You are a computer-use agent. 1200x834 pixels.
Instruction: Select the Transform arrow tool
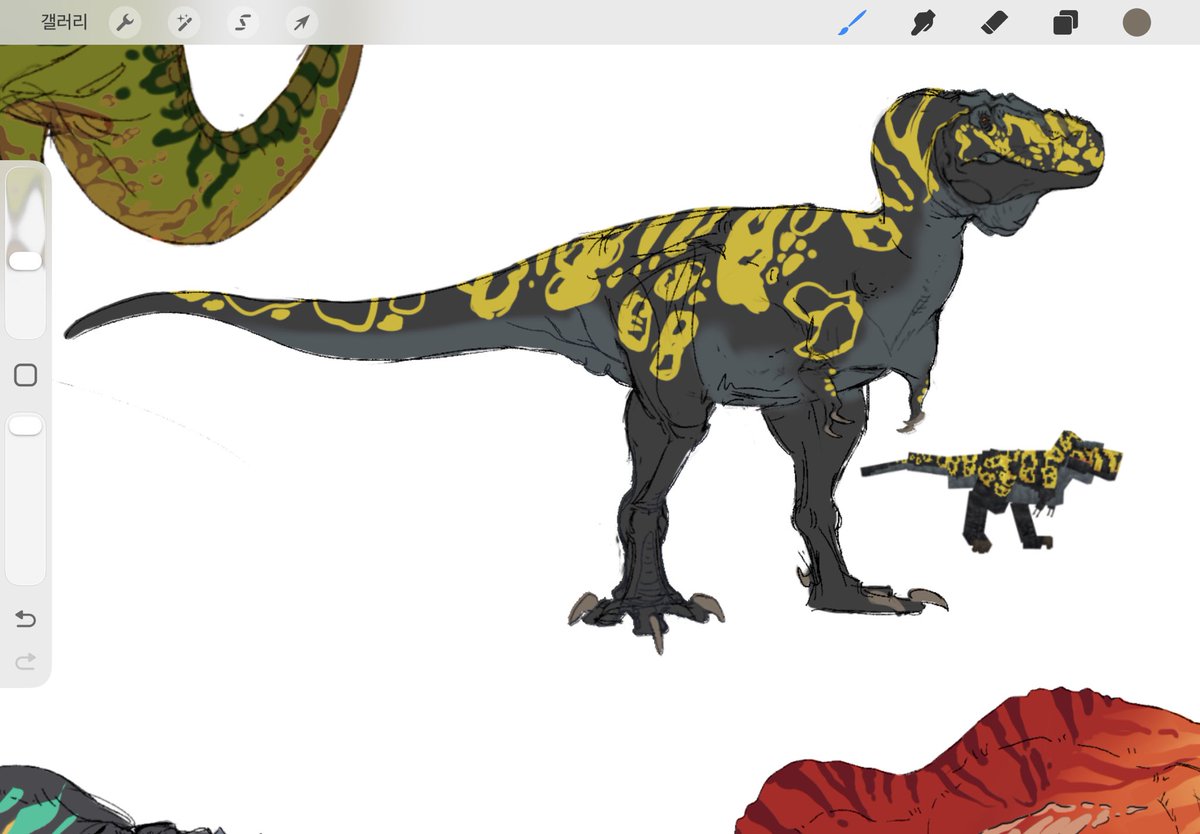point(301,22)
